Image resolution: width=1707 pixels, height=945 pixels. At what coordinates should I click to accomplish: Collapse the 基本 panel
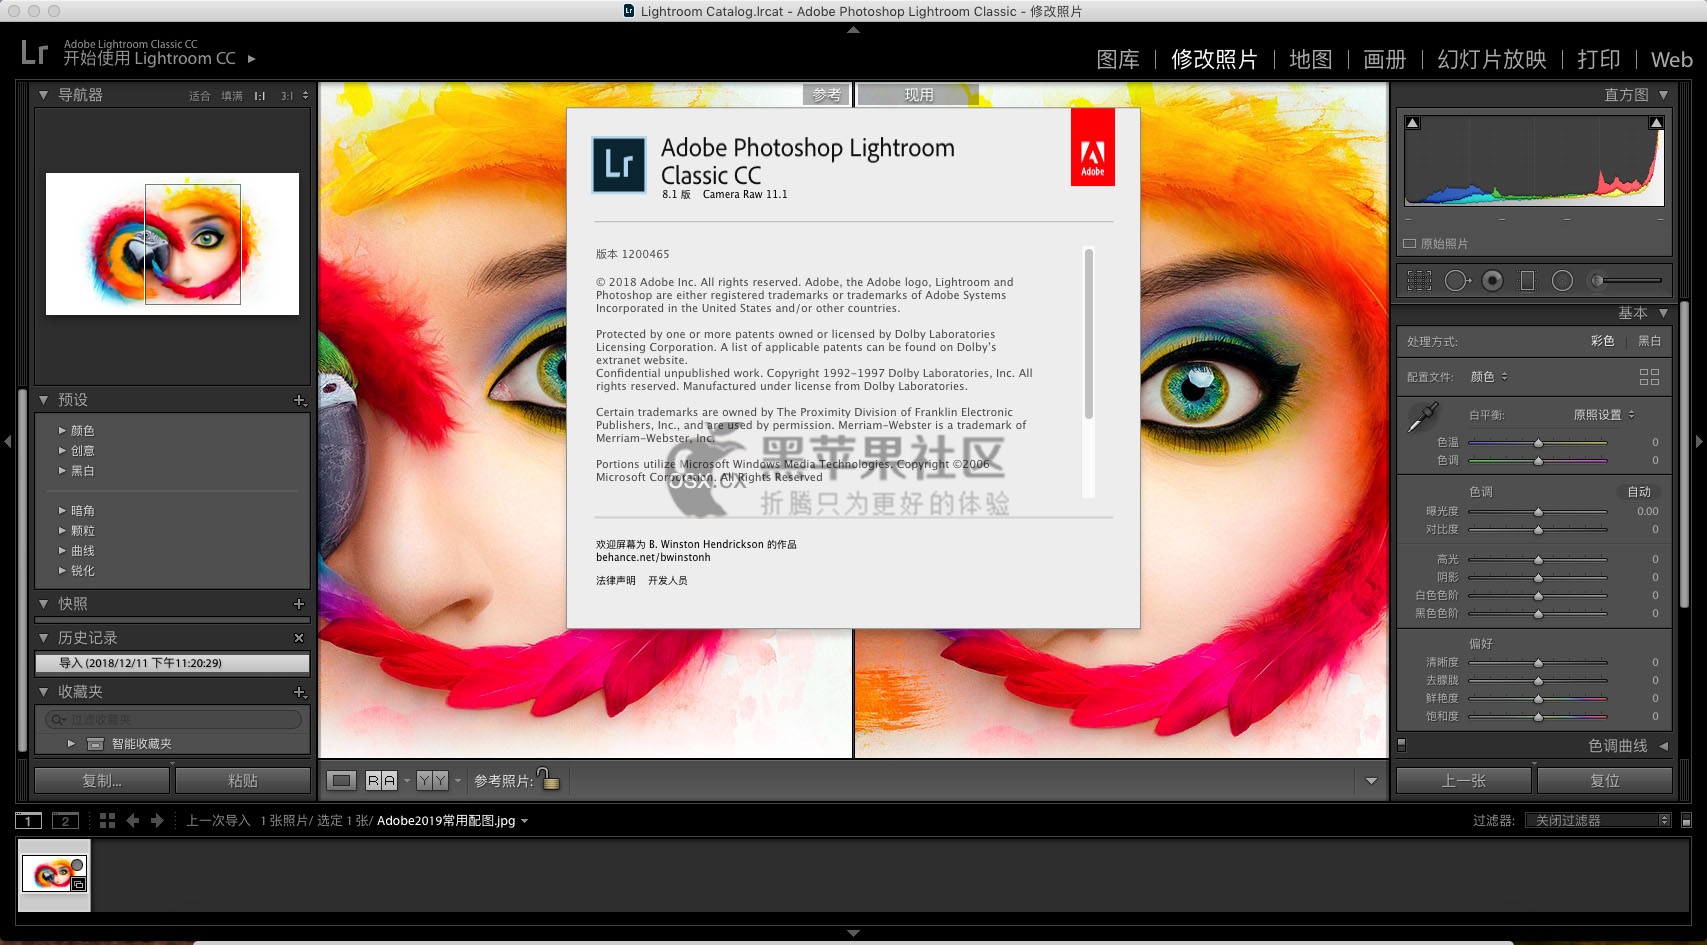pos(1663,313)
